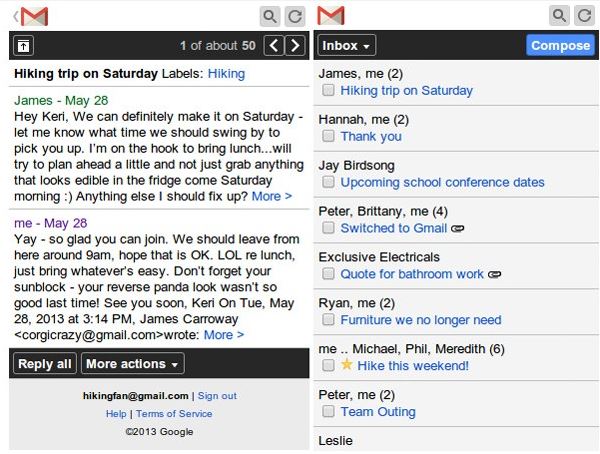The width and height of the screenshot is (600, 454).
Task: Open the Switched to Gmail email
Action: (x=393, y=228)
